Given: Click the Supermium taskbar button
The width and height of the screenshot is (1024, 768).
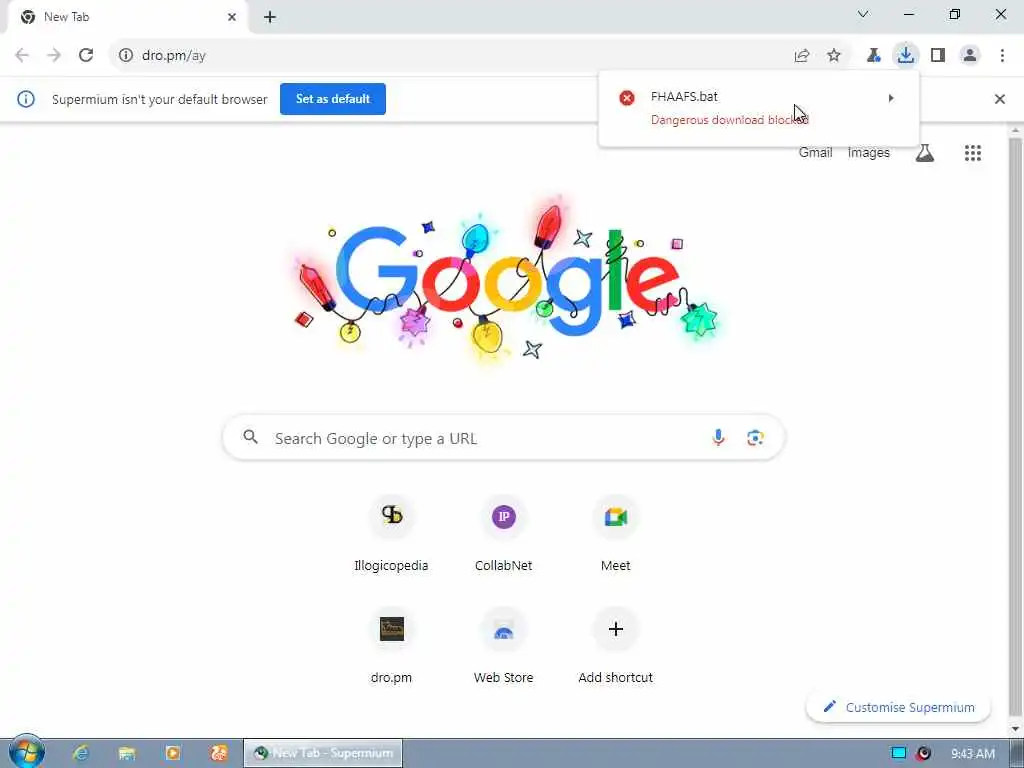Looking at the screenshot, I should [323, 753].
